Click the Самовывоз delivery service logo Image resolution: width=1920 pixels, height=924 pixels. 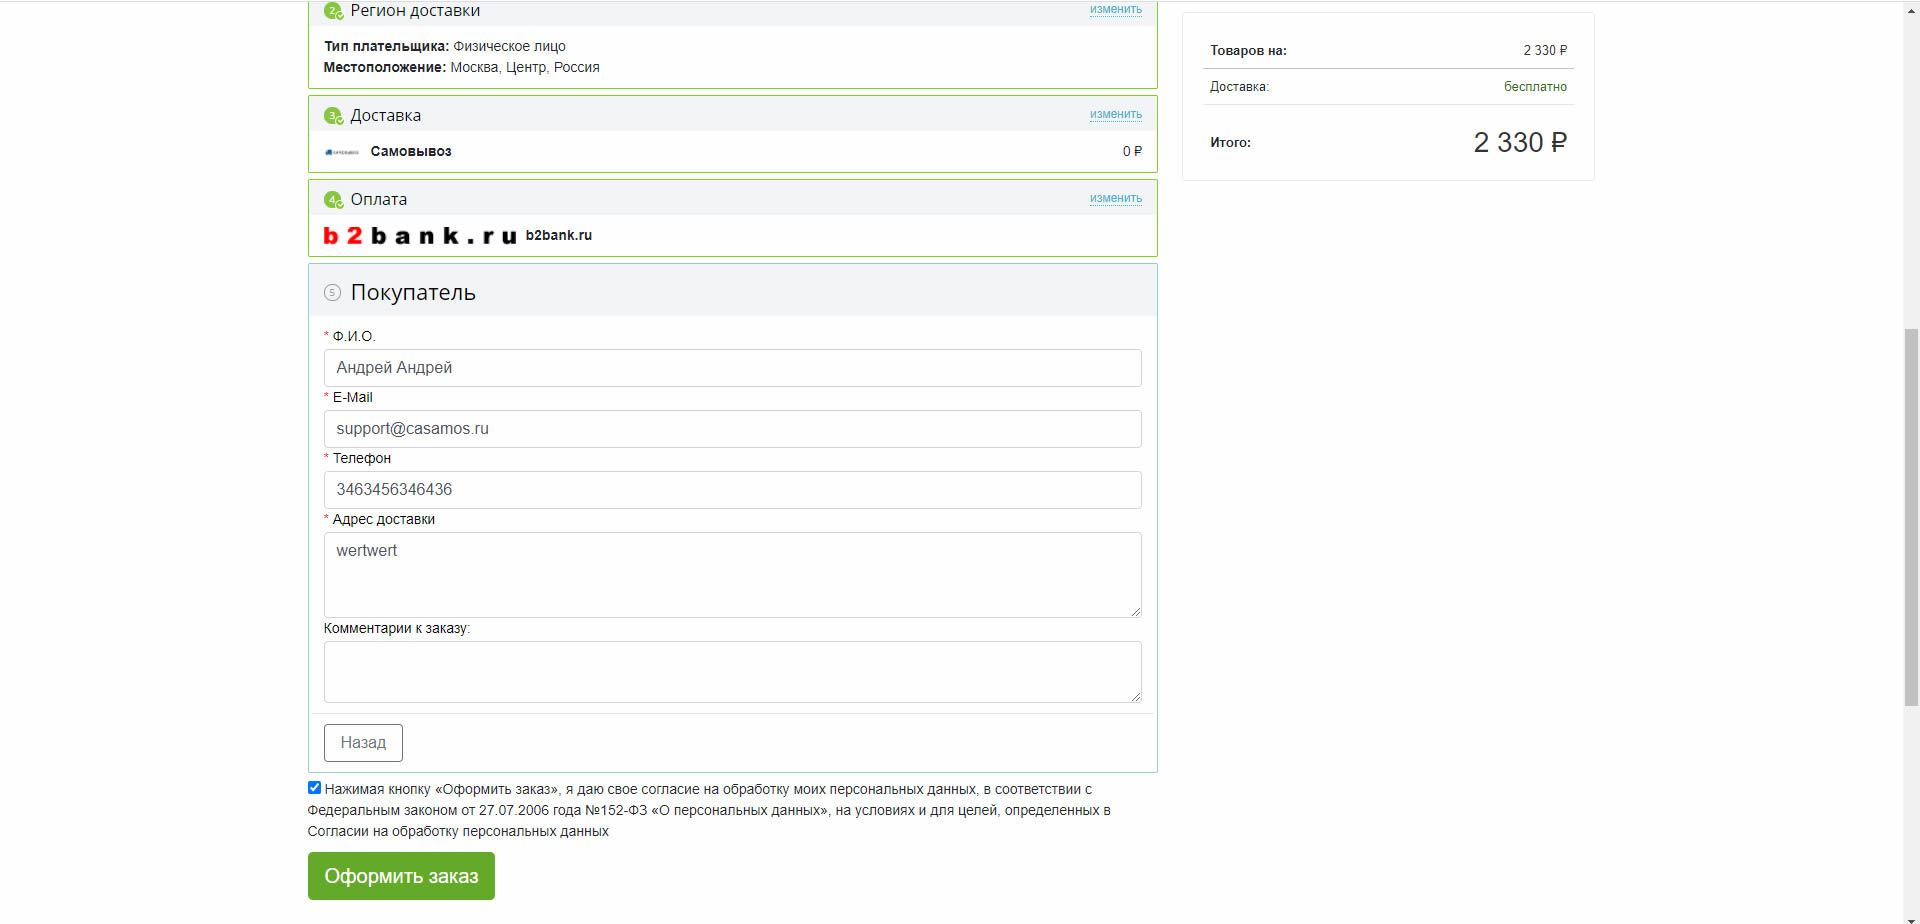[x=342, y=152]
